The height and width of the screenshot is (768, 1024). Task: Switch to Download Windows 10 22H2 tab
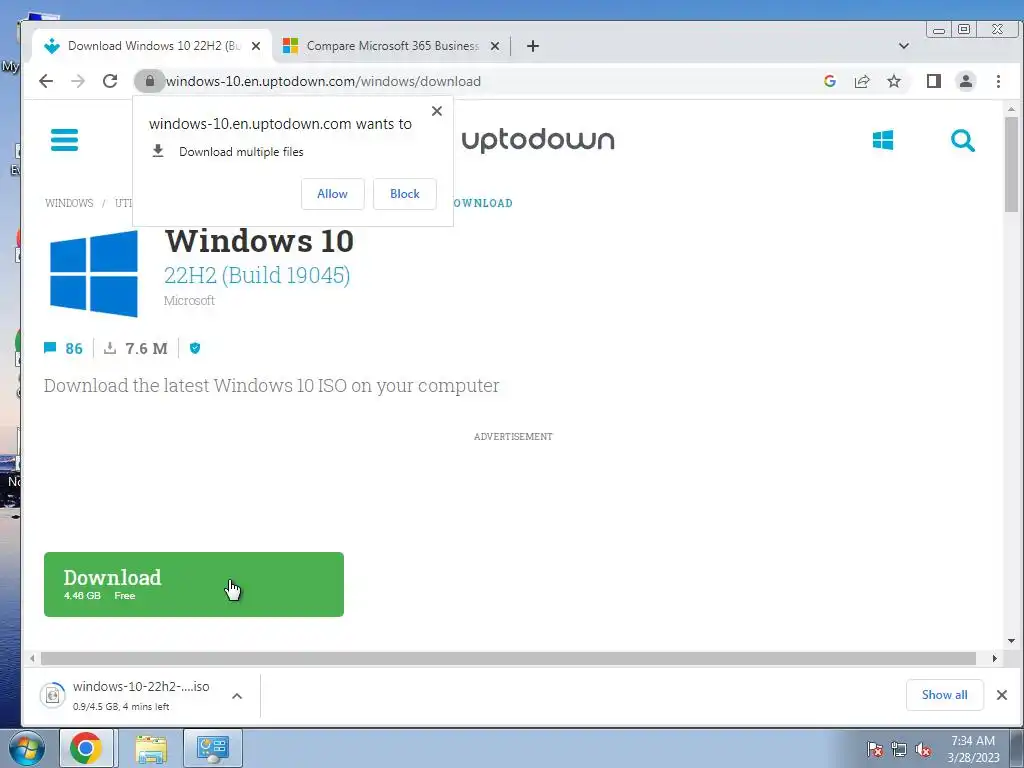[153, 46]
